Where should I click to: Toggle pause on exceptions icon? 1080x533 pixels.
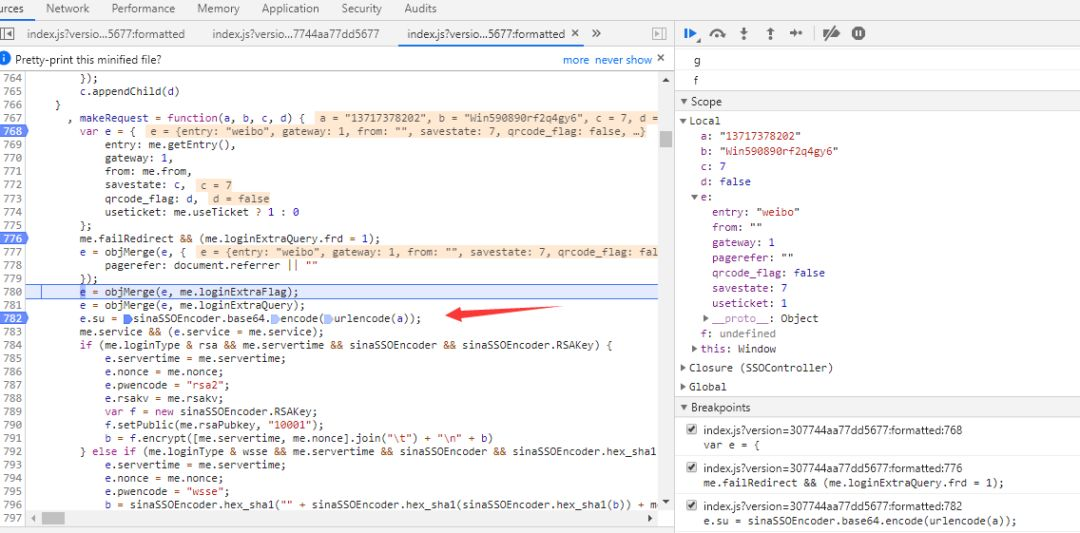(858, 33)
